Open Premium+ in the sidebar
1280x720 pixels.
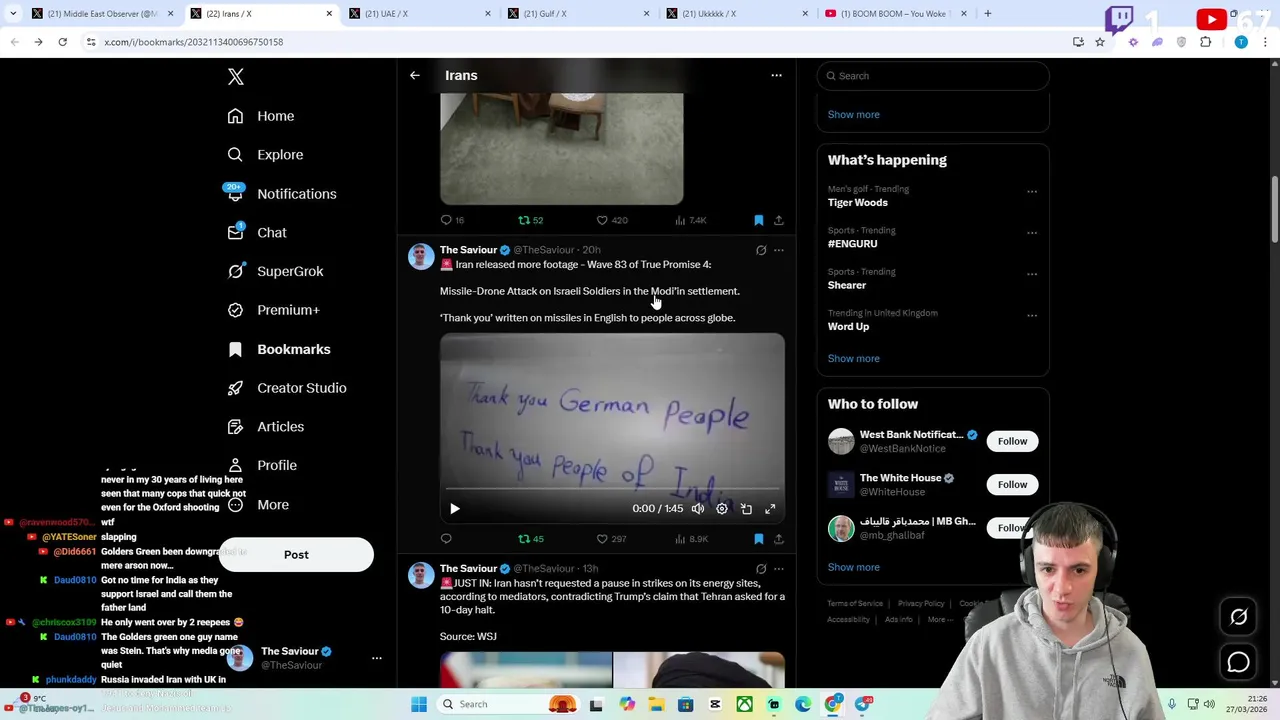(273, 310)
